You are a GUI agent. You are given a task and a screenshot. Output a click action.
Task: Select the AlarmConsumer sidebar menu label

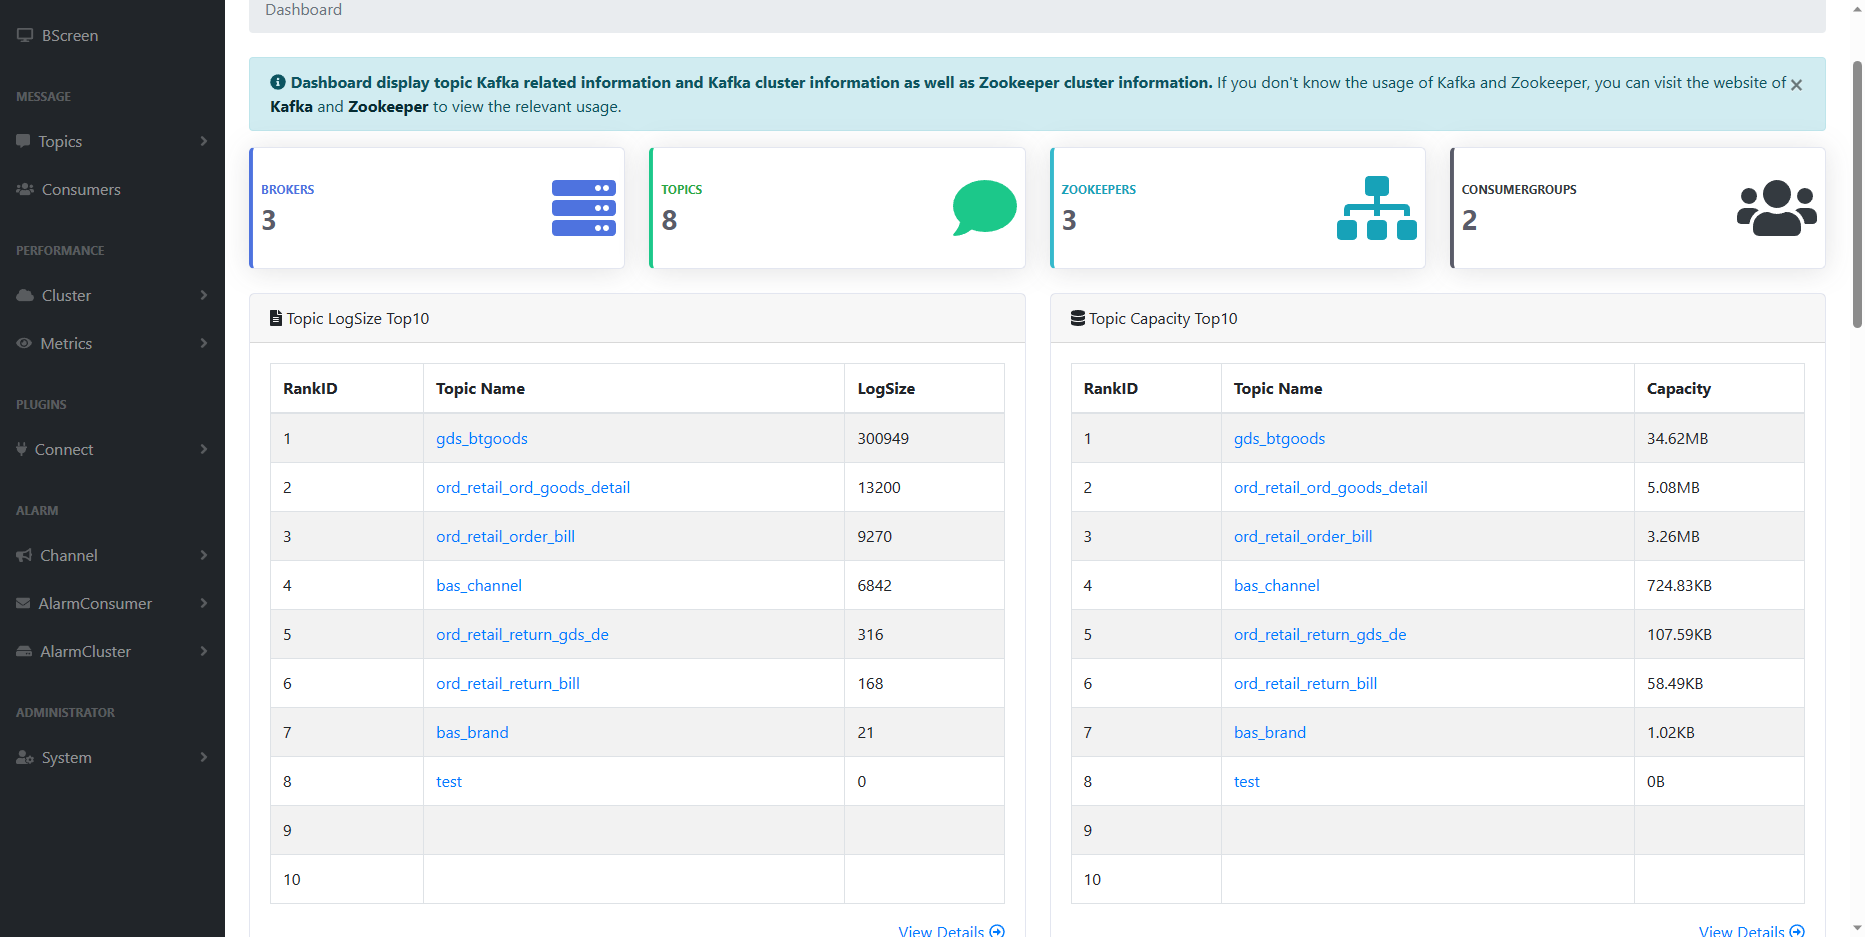[x=95, y=603]
